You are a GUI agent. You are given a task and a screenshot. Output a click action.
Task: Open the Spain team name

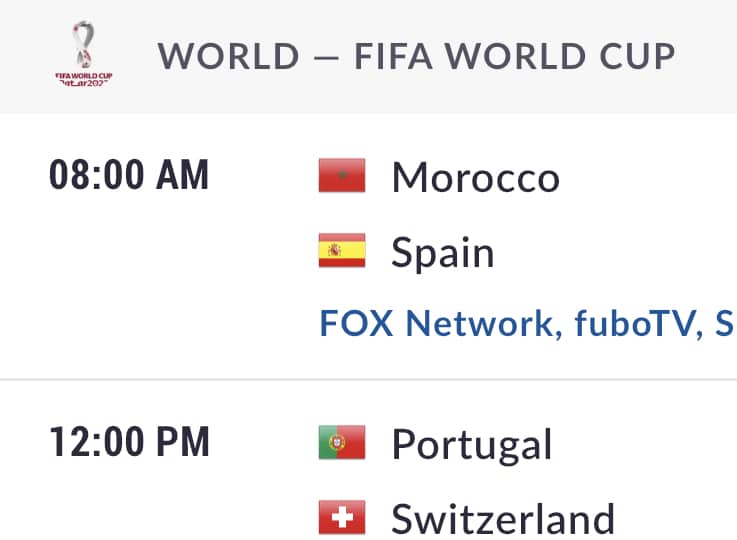point(443,253)
